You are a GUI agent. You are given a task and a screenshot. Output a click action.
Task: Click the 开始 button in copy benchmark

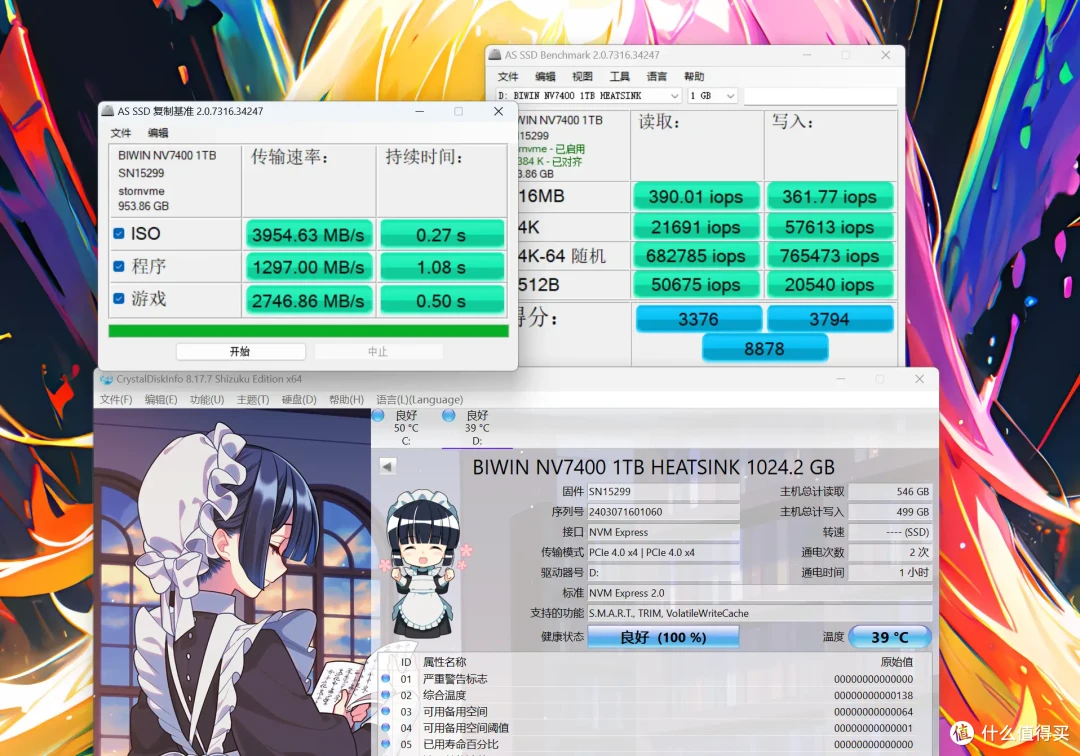[x=240, y=351]
